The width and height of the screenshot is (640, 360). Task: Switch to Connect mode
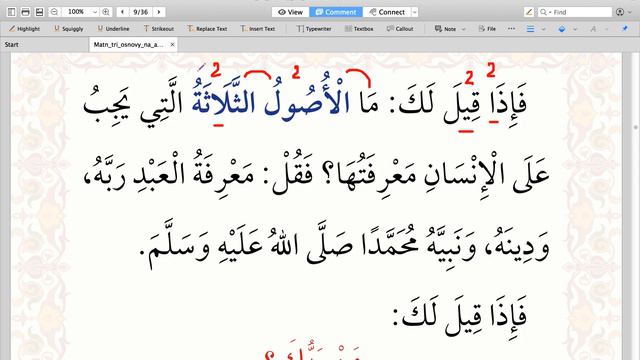[387, 12]
